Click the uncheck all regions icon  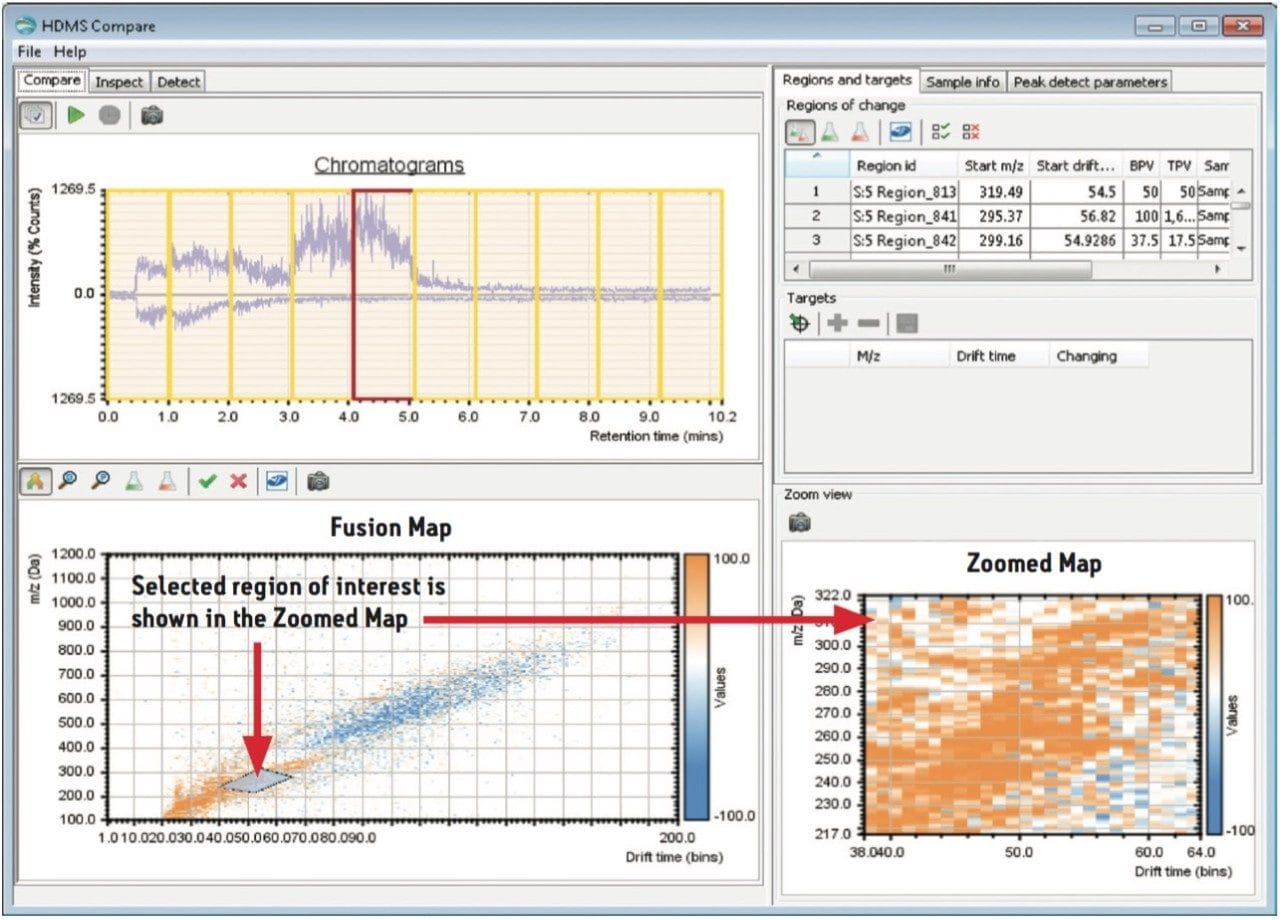click(971, 131)
